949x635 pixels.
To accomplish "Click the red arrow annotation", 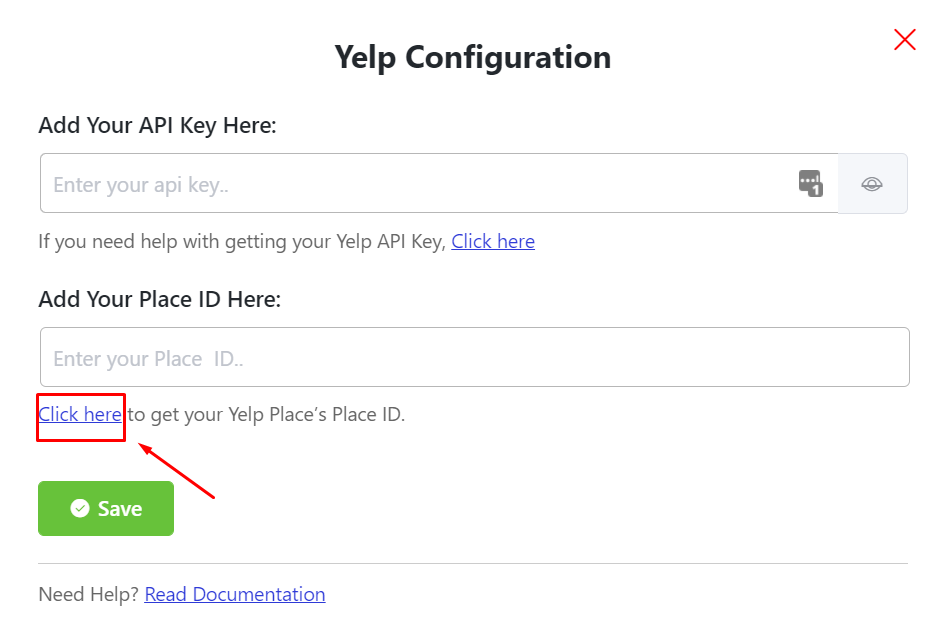I will (x=178, y=471).
